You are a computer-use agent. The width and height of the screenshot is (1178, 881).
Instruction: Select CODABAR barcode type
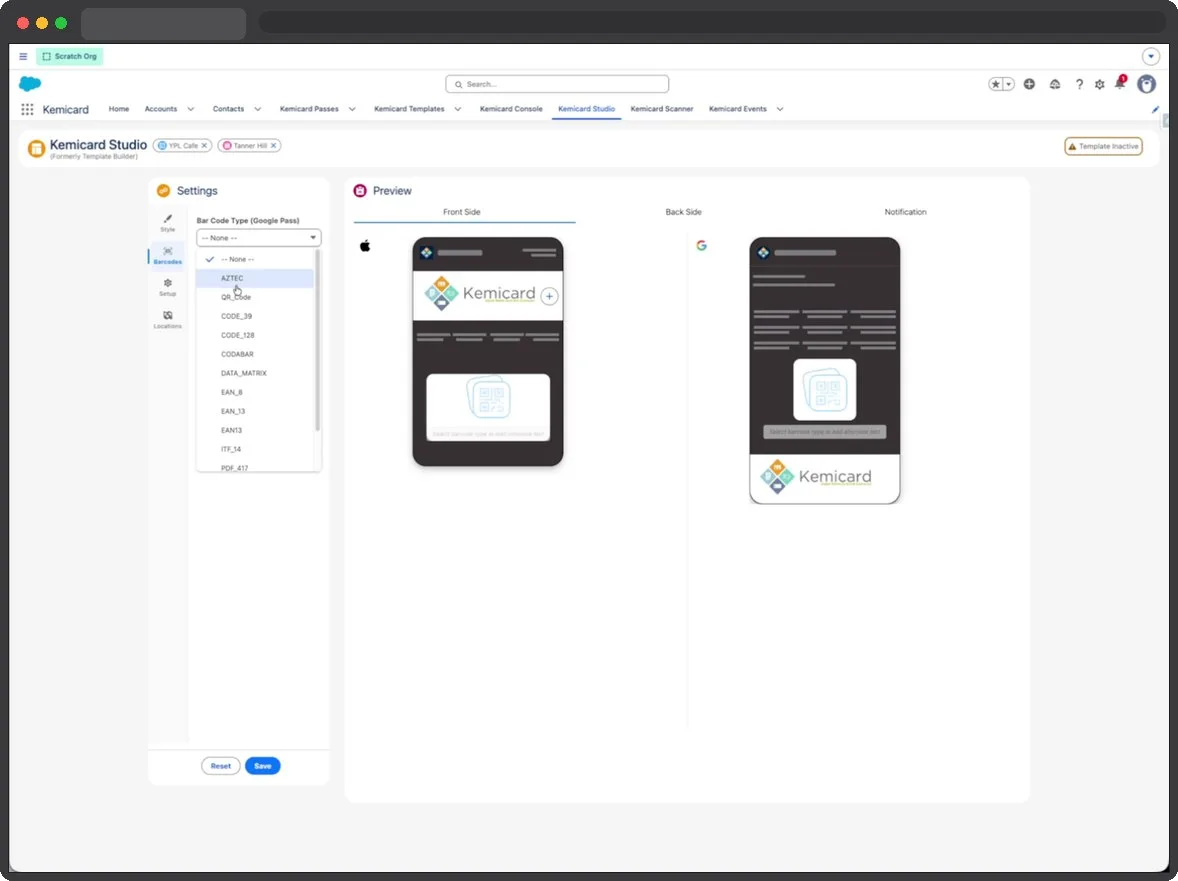click(255, 355)
